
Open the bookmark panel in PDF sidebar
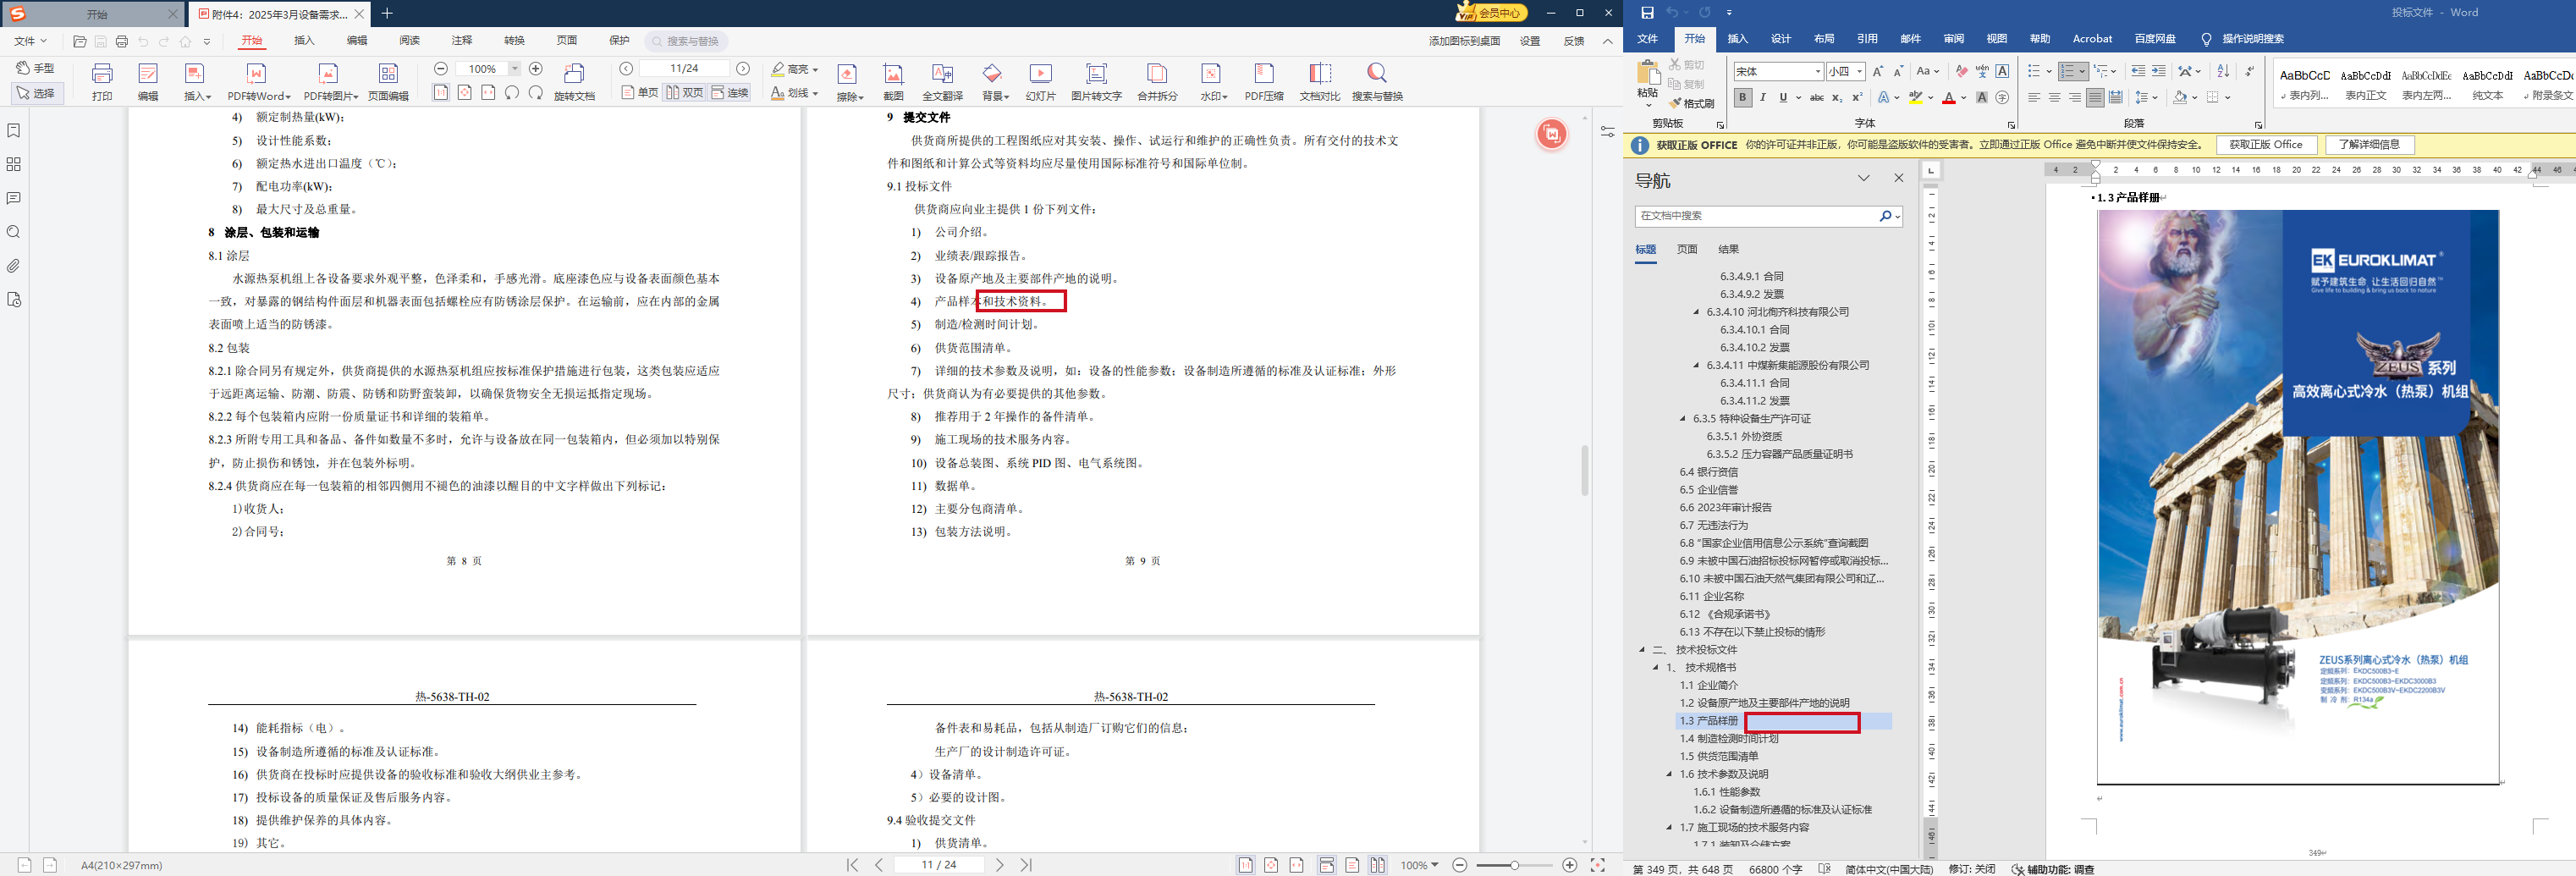tap(14, 131)
